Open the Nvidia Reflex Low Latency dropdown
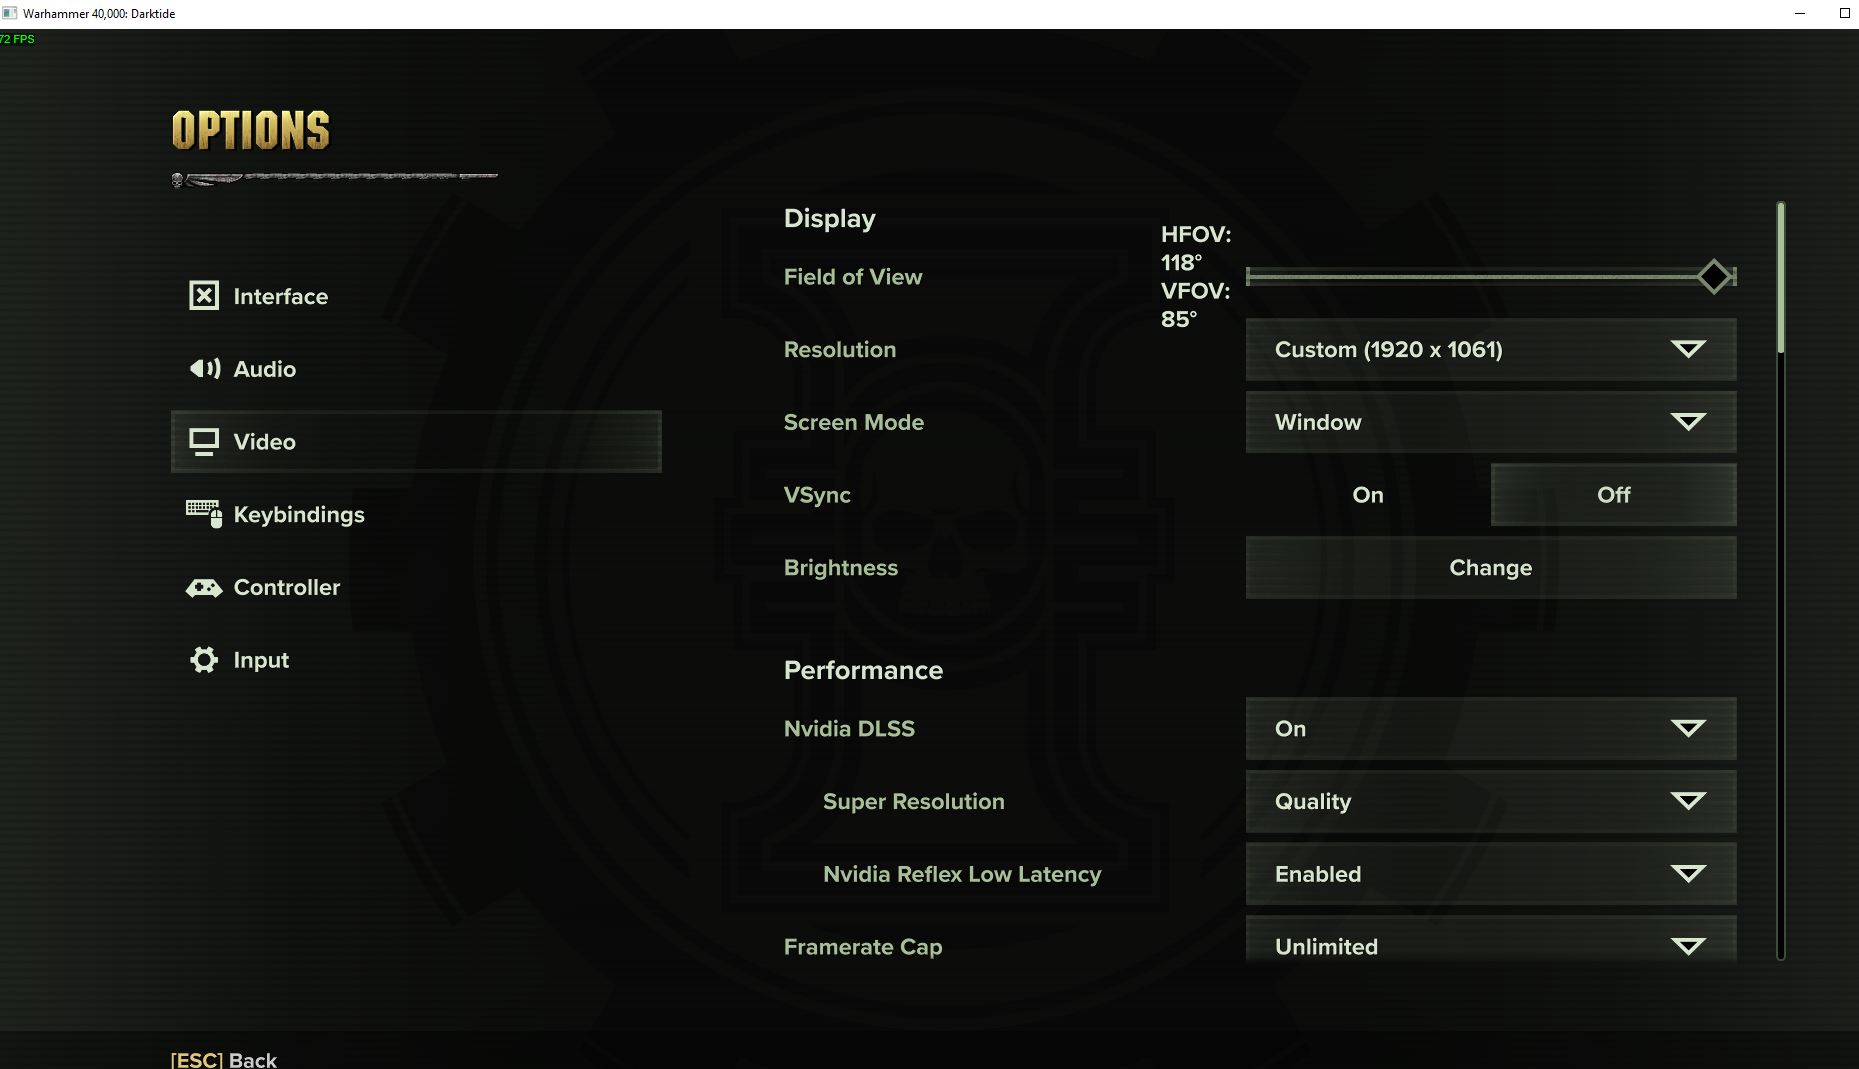Viewport: 1859px width, 1069px height. (x=1491, y=874)
